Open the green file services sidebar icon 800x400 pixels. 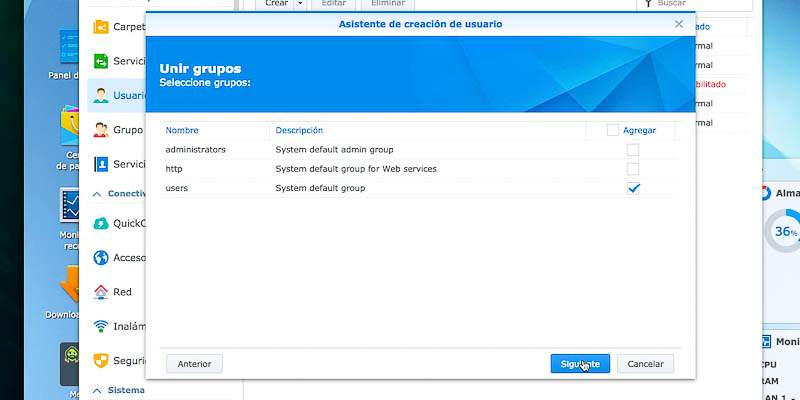tap(101, 61)
